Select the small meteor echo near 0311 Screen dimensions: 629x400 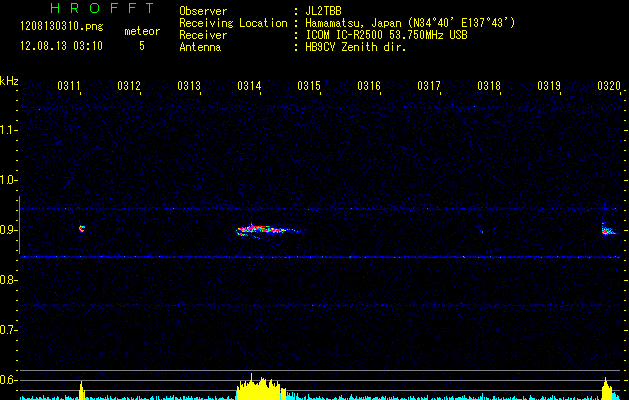[82, 228]
